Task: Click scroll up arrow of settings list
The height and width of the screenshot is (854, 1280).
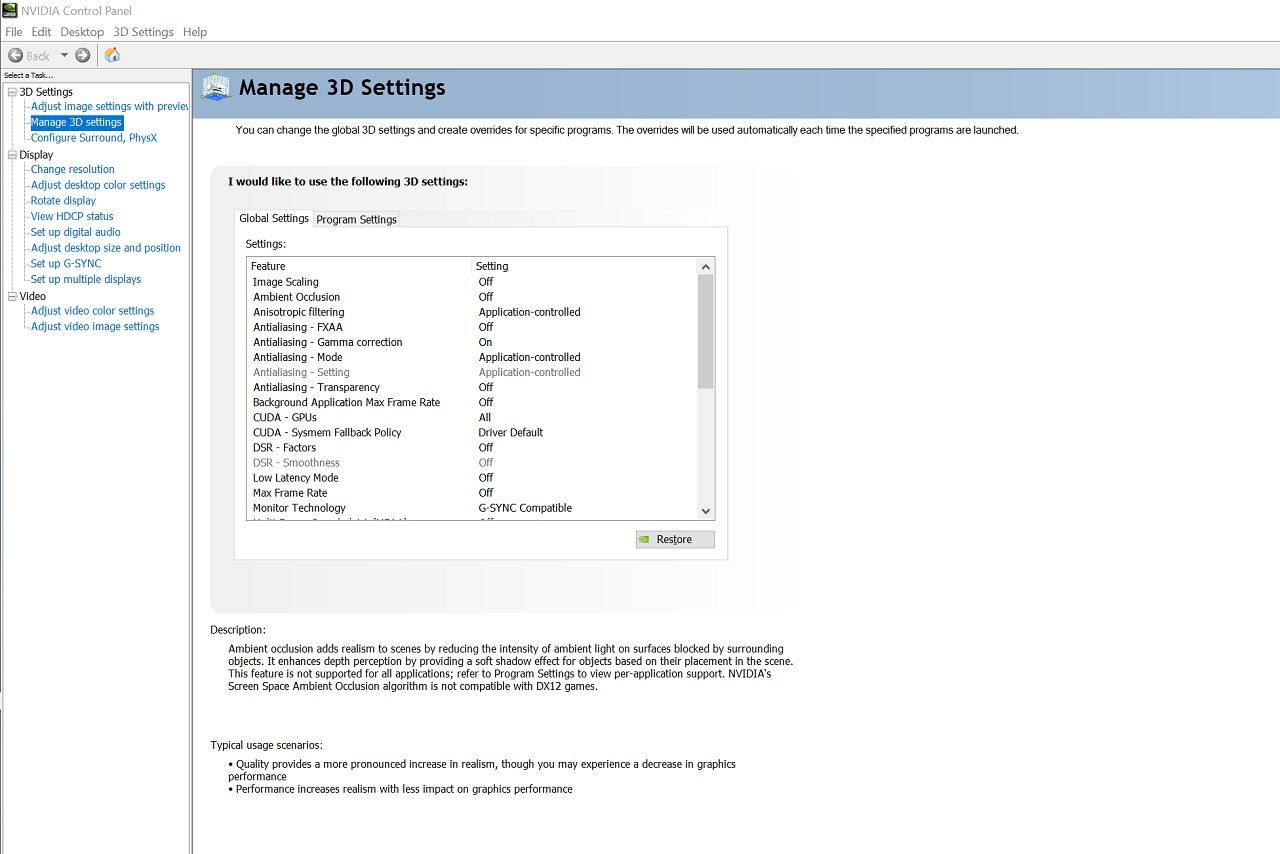Action: 706,267
